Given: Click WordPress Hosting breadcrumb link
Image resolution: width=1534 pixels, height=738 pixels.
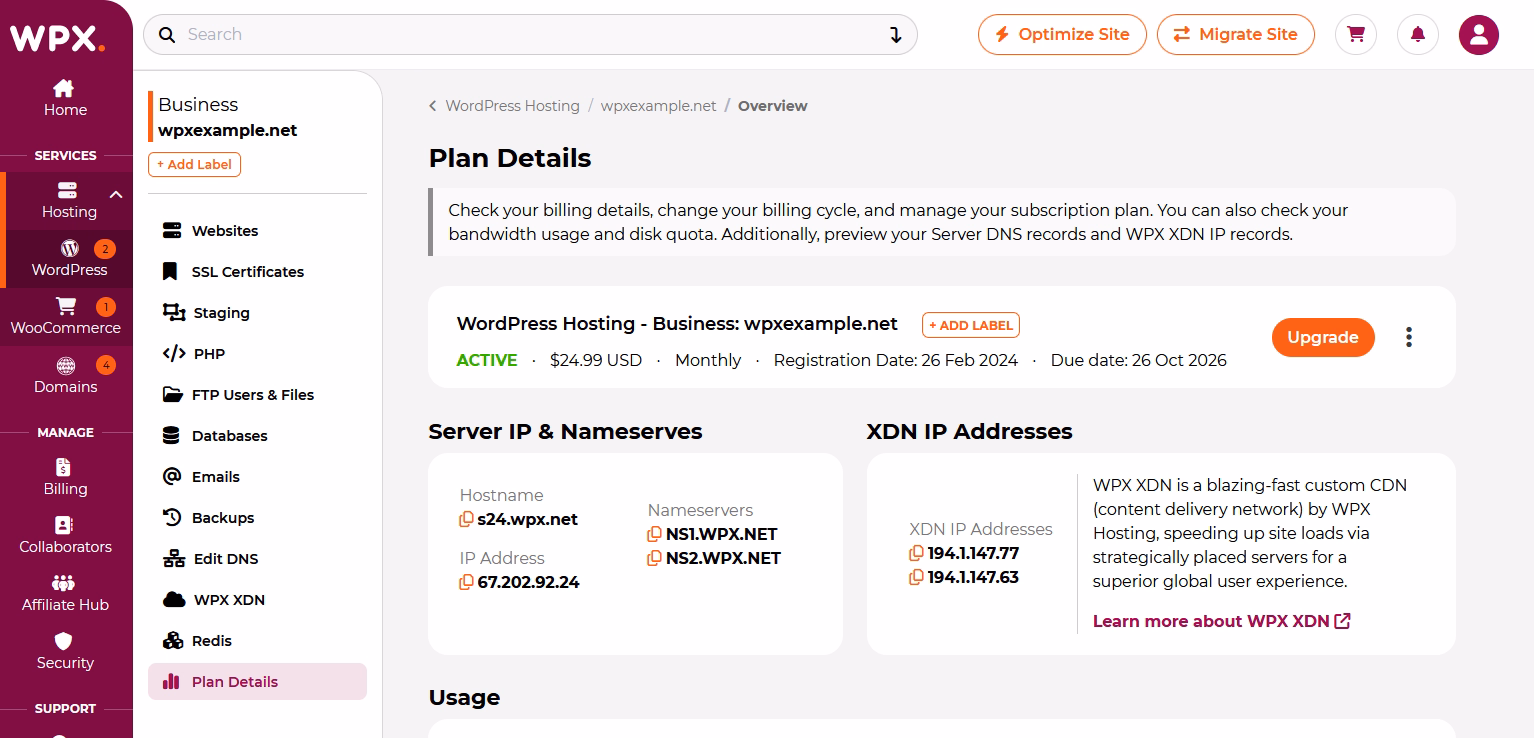Looking at the screenshot, I should click(512, 106).
